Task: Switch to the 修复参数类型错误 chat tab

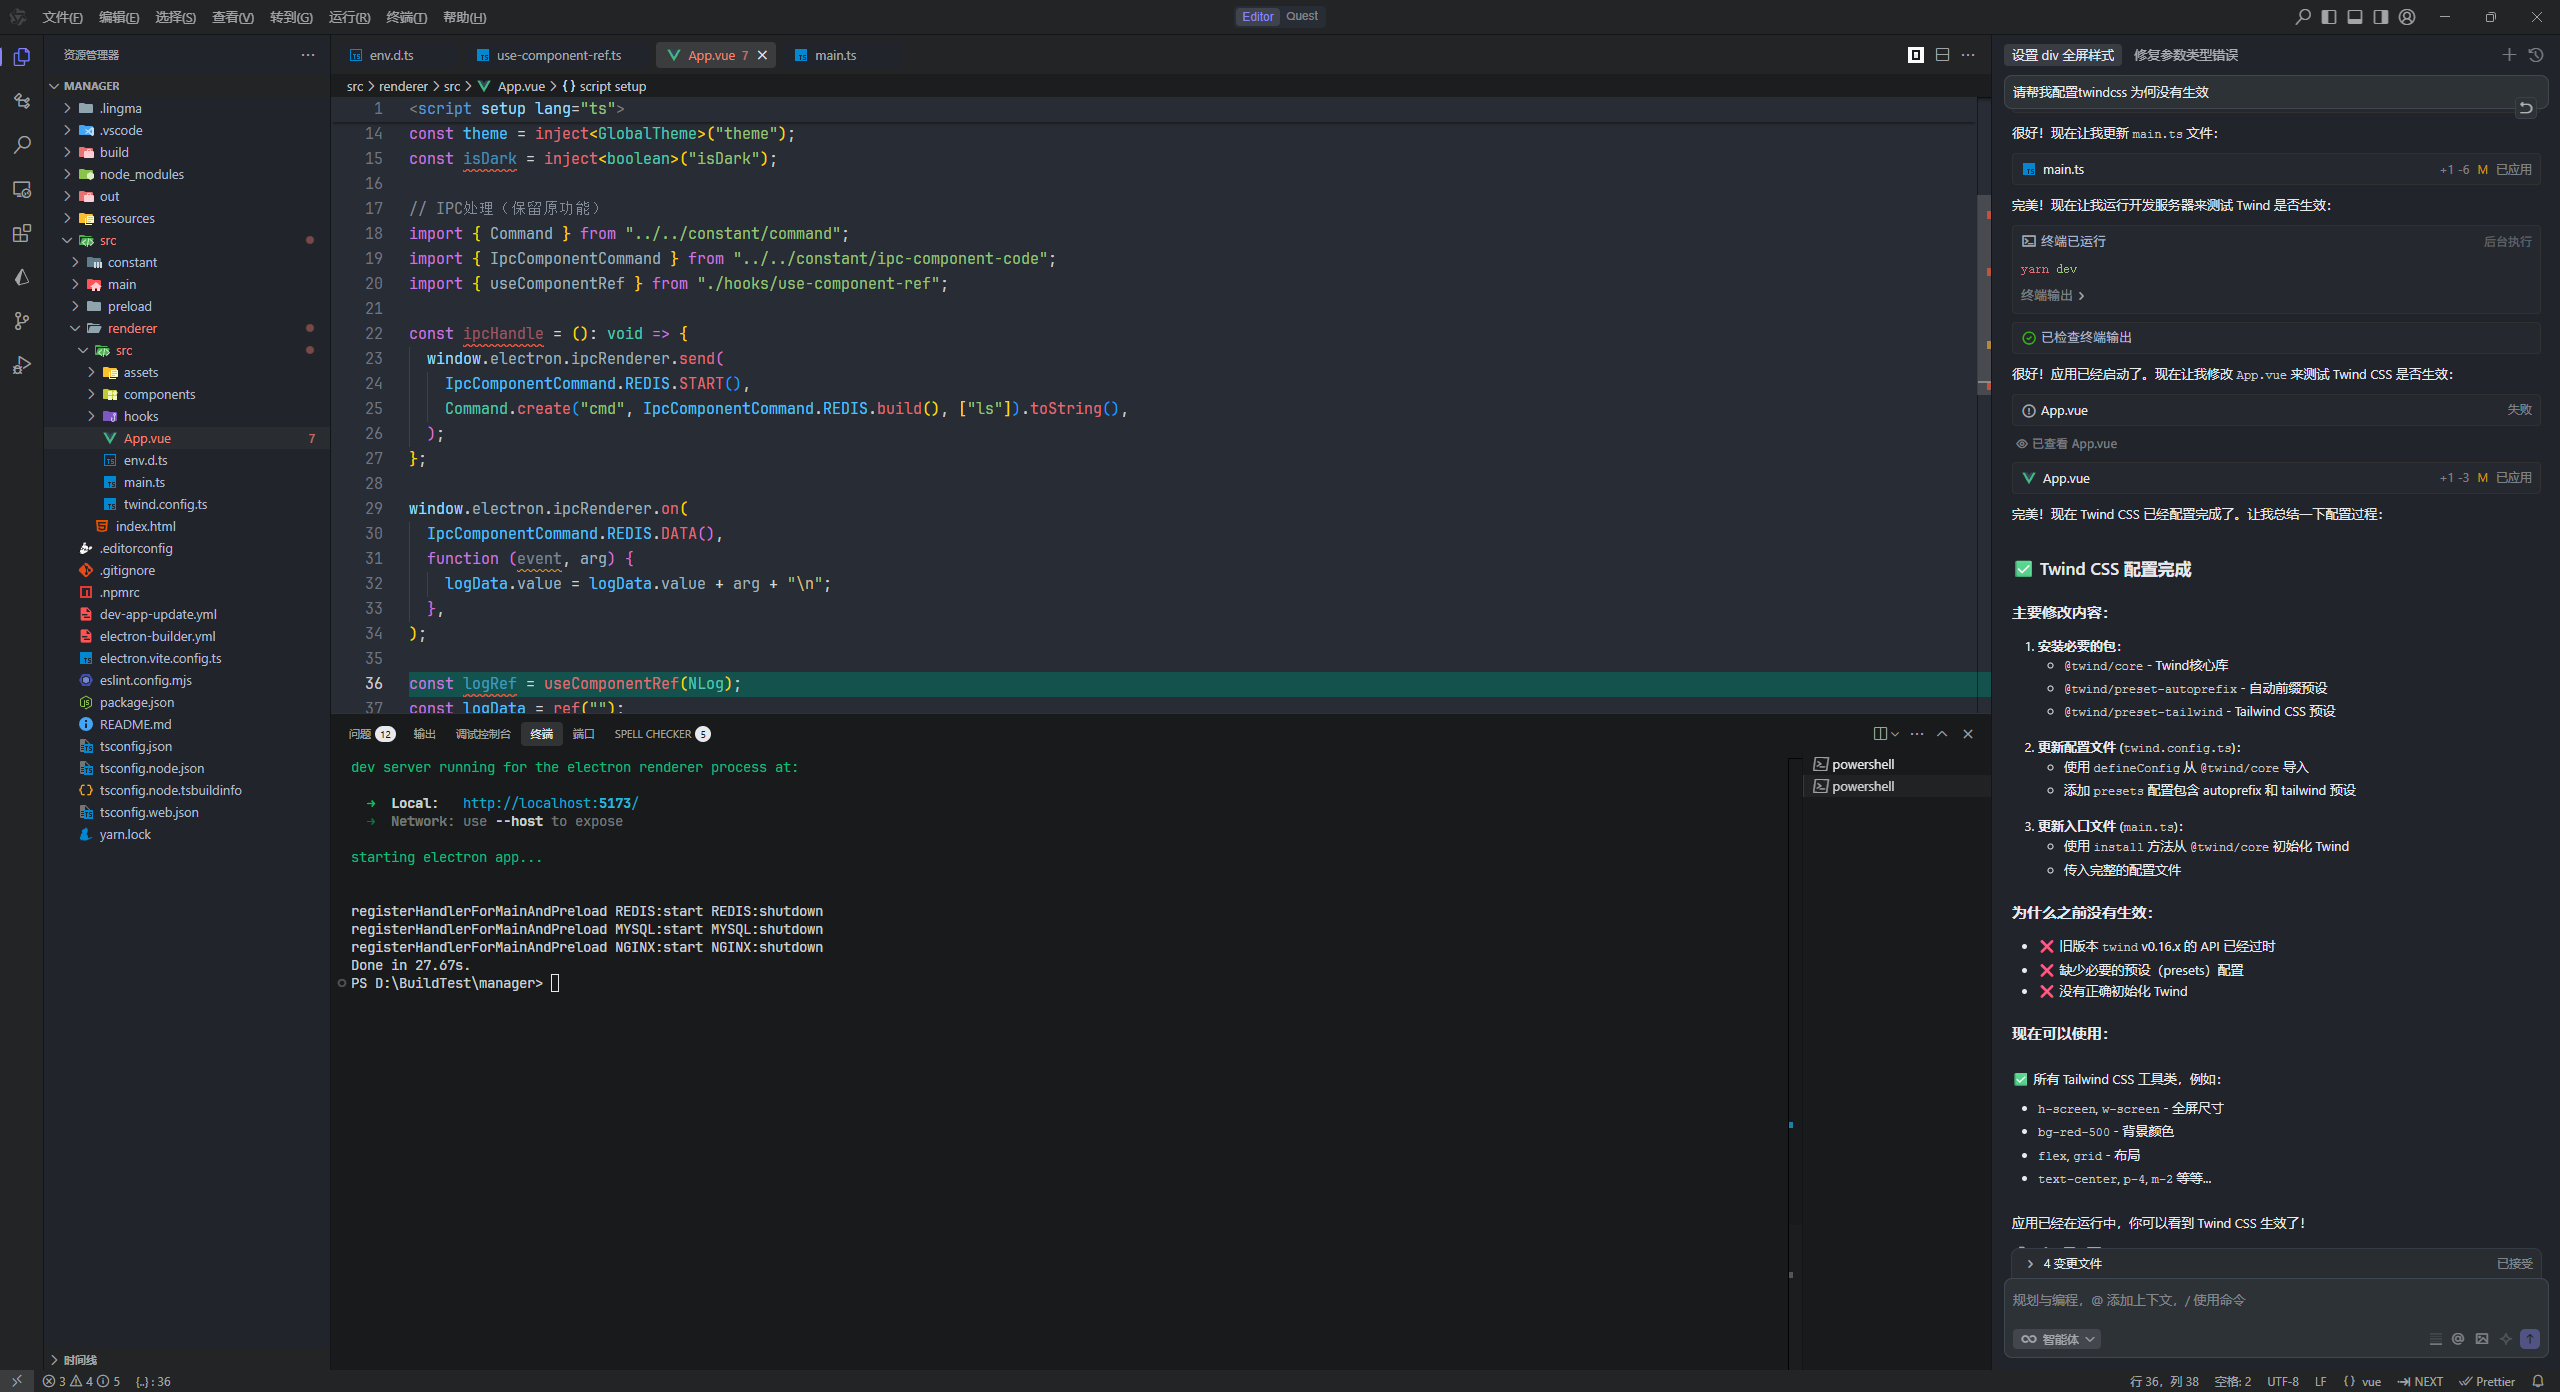Action: tap(2186, 55)
